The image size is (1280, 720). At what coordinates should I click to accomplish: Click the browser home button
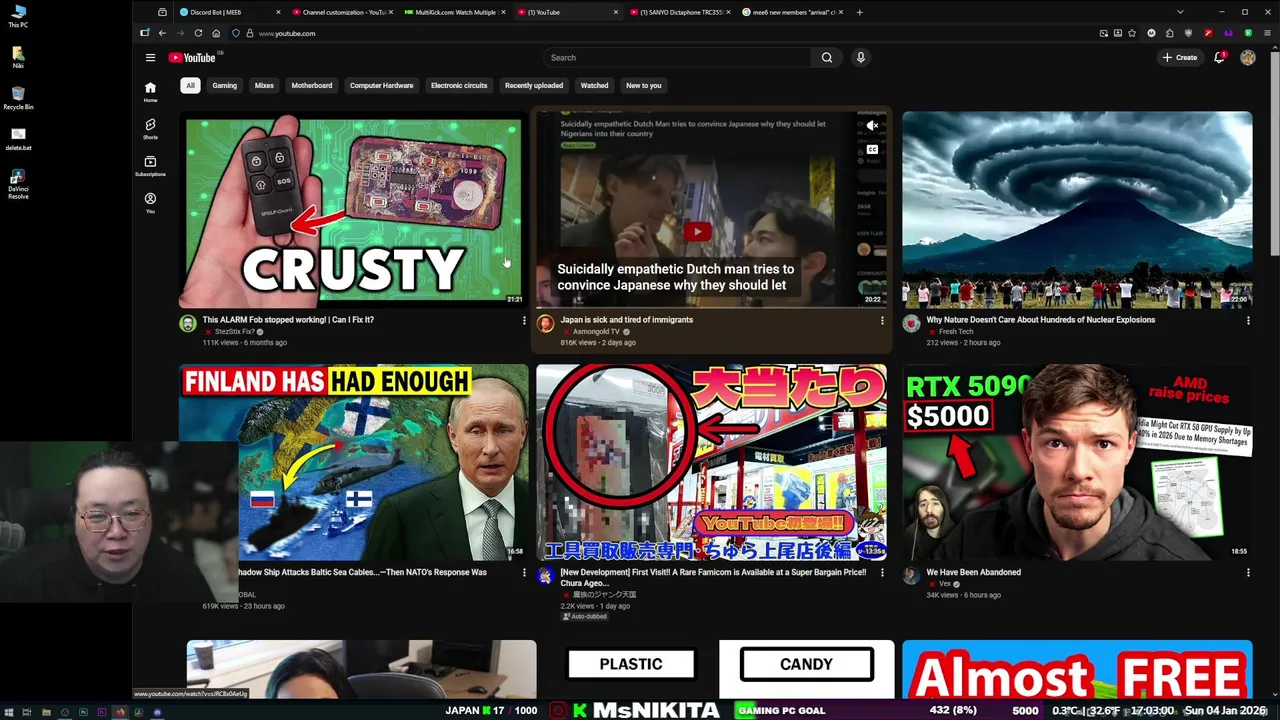point(216,33)
